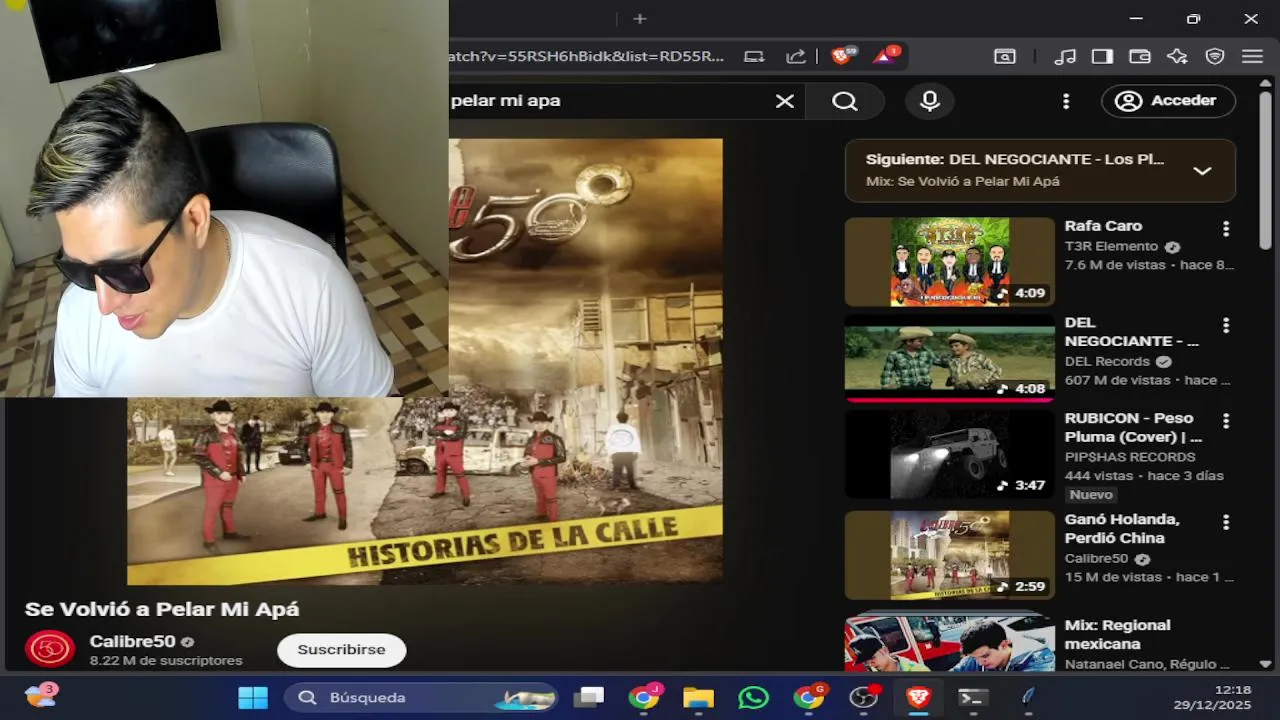Open File Explorer from the taskbar

pyautogui.click(x=699, y=697)
